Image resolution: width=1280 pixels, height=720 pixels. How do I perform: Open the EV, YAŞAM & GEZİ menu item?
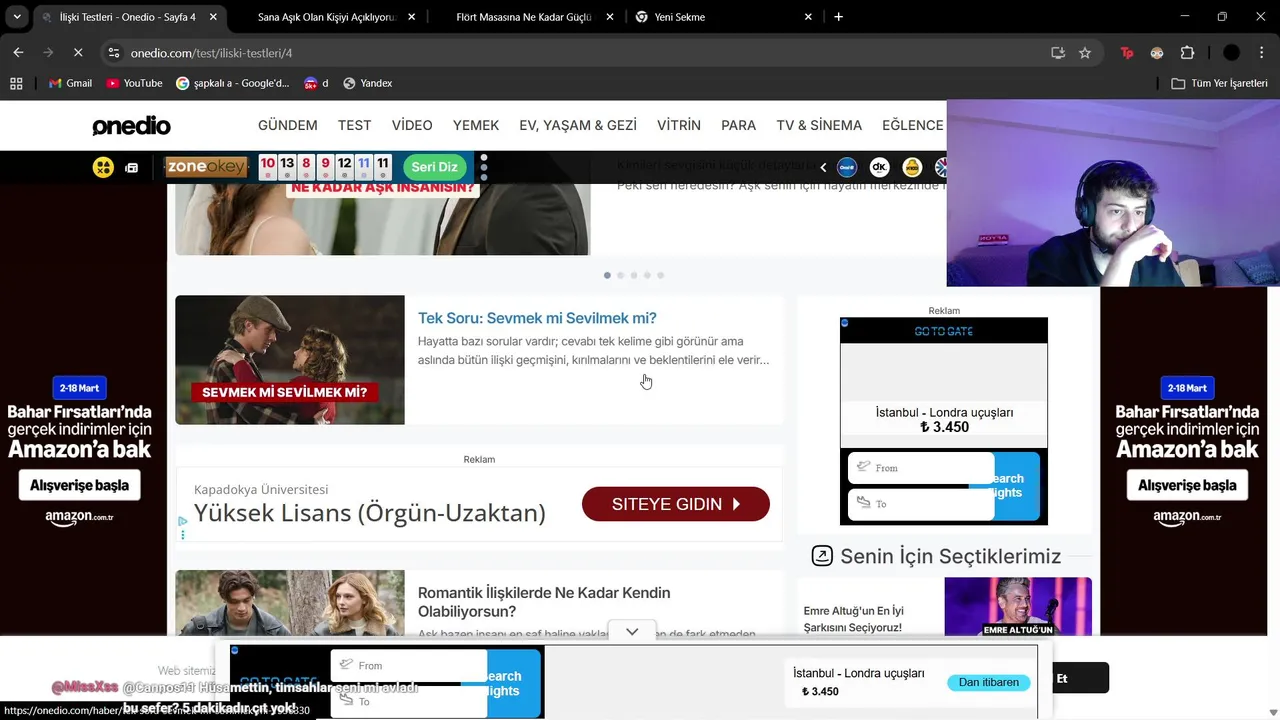click(x=578, y=125)
